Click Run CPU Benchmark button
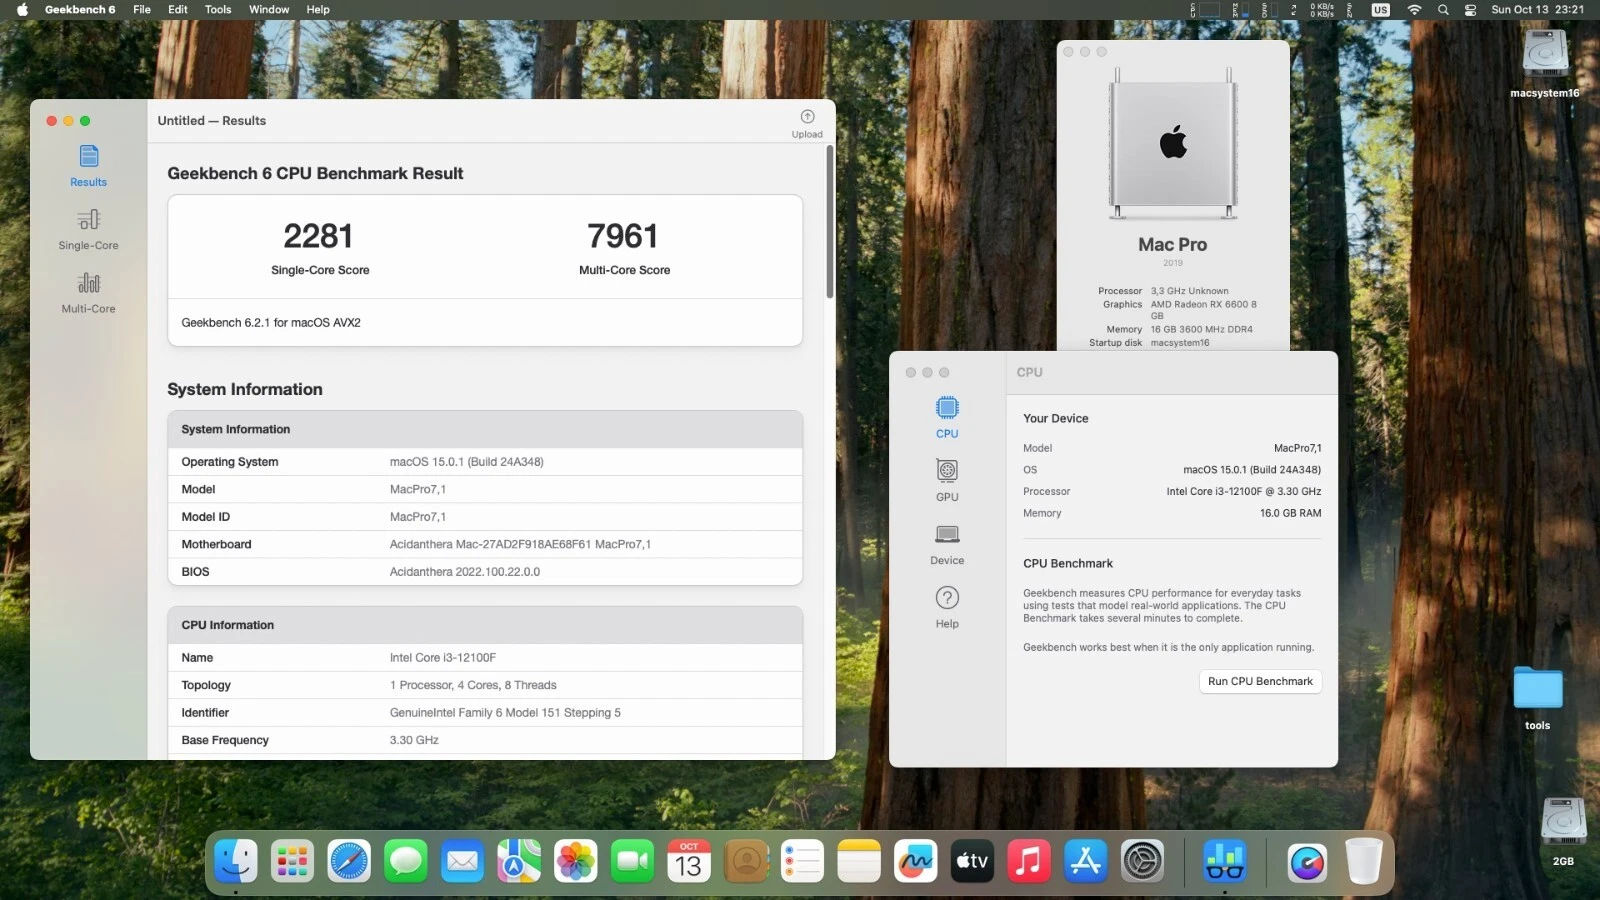 point(1260,681)
